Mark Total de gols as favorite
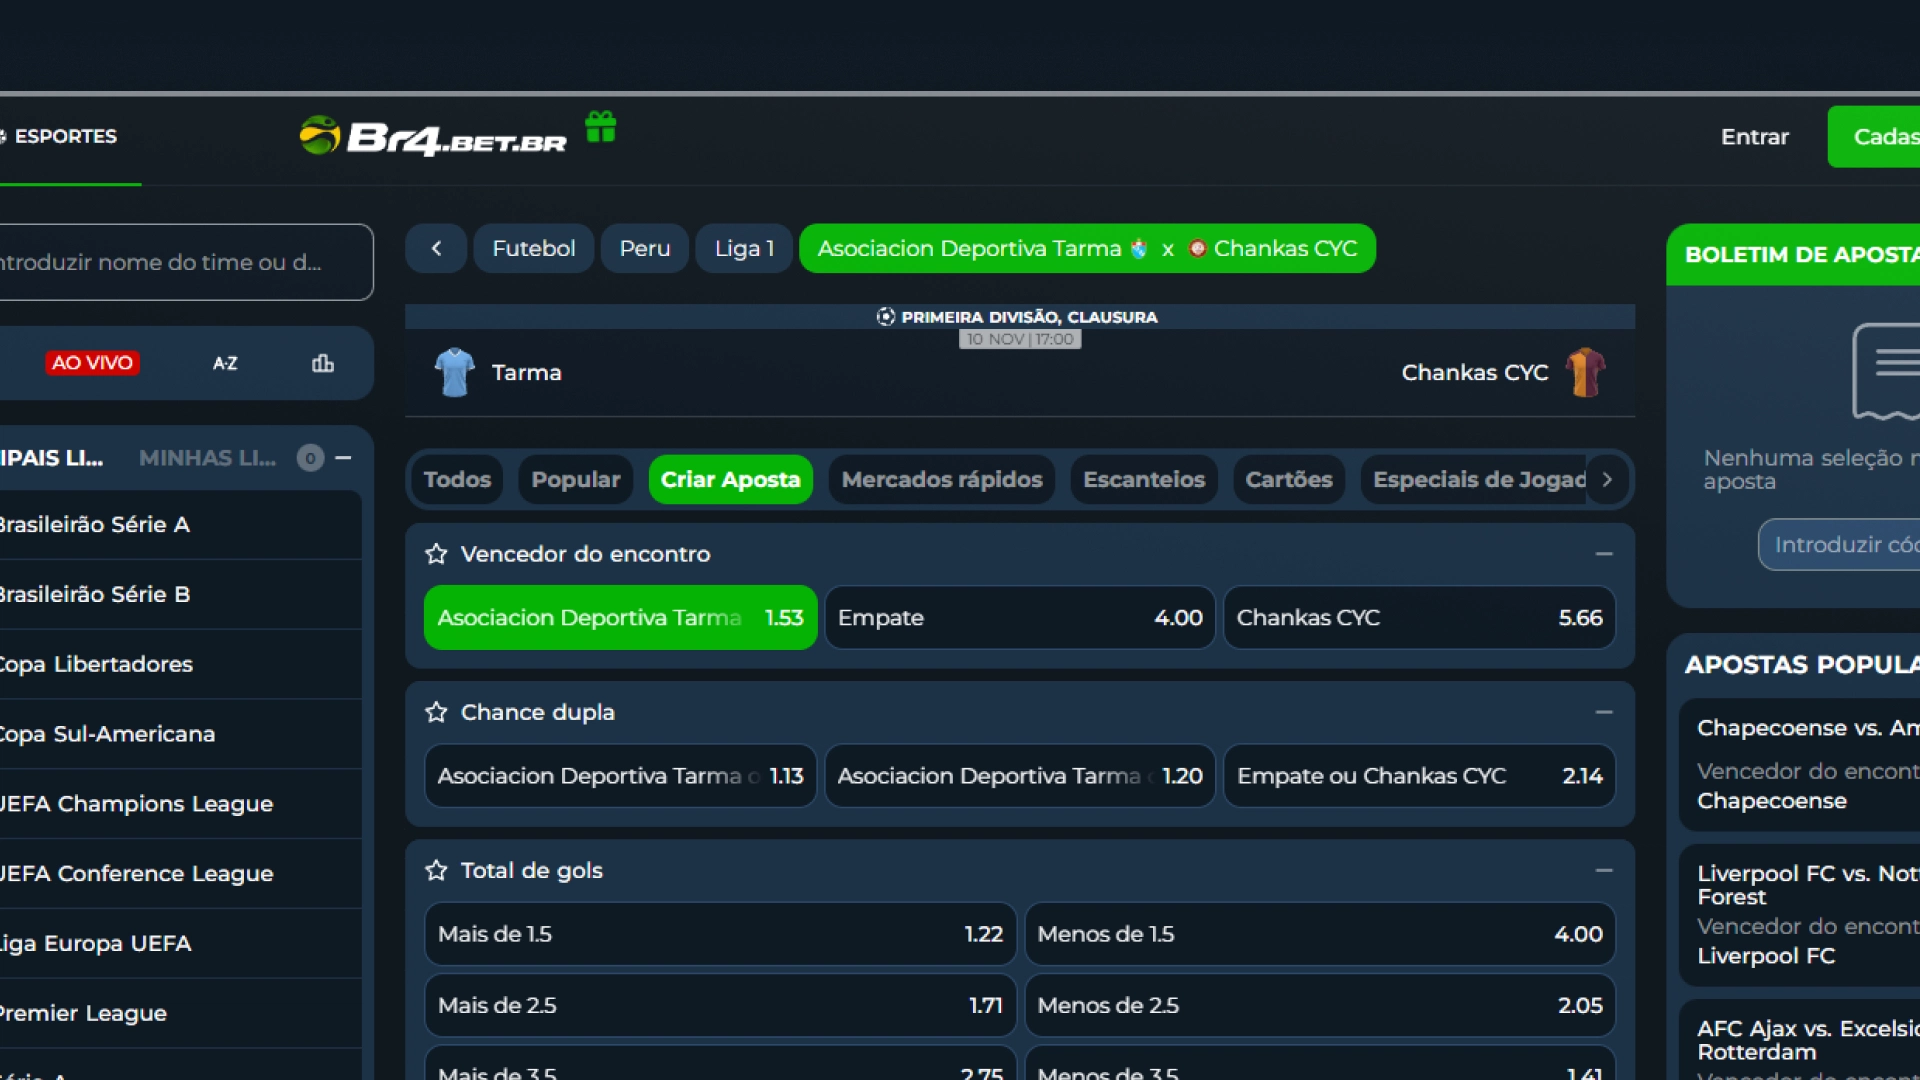 (436, 870)
